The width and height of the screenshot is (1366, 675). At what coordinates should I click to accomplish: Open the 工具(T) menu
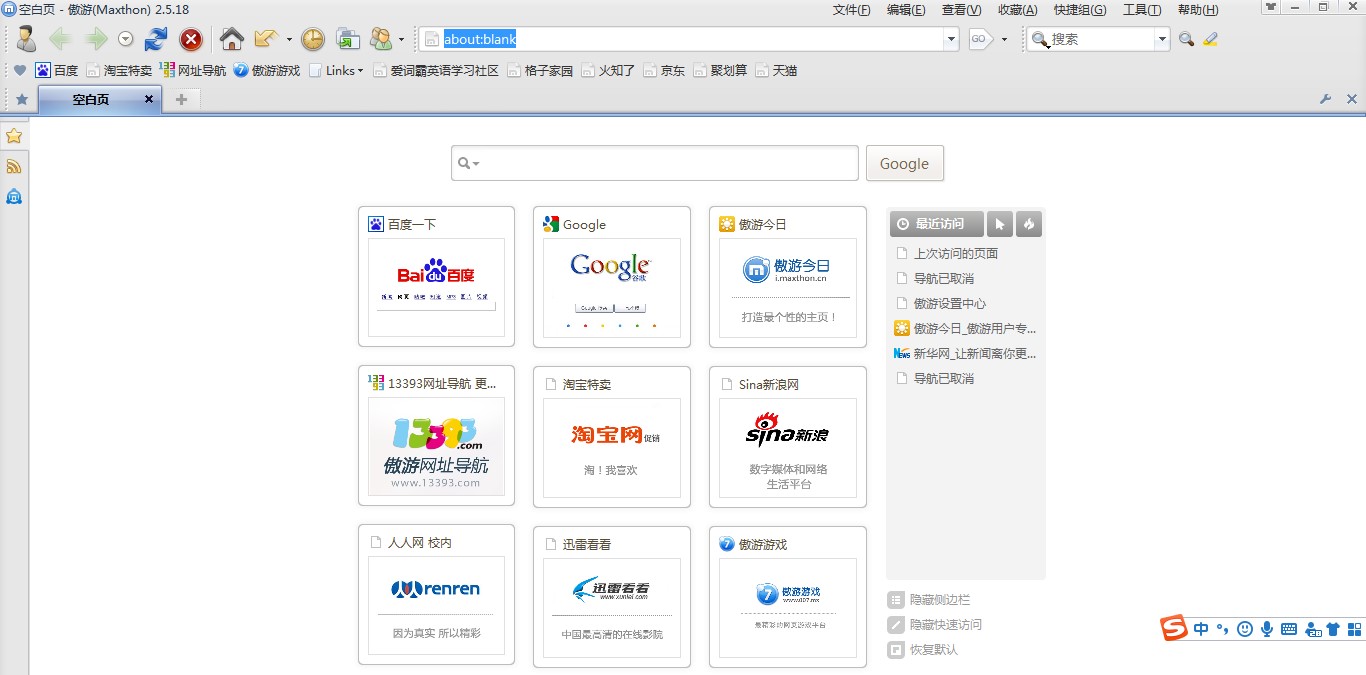1141,10
